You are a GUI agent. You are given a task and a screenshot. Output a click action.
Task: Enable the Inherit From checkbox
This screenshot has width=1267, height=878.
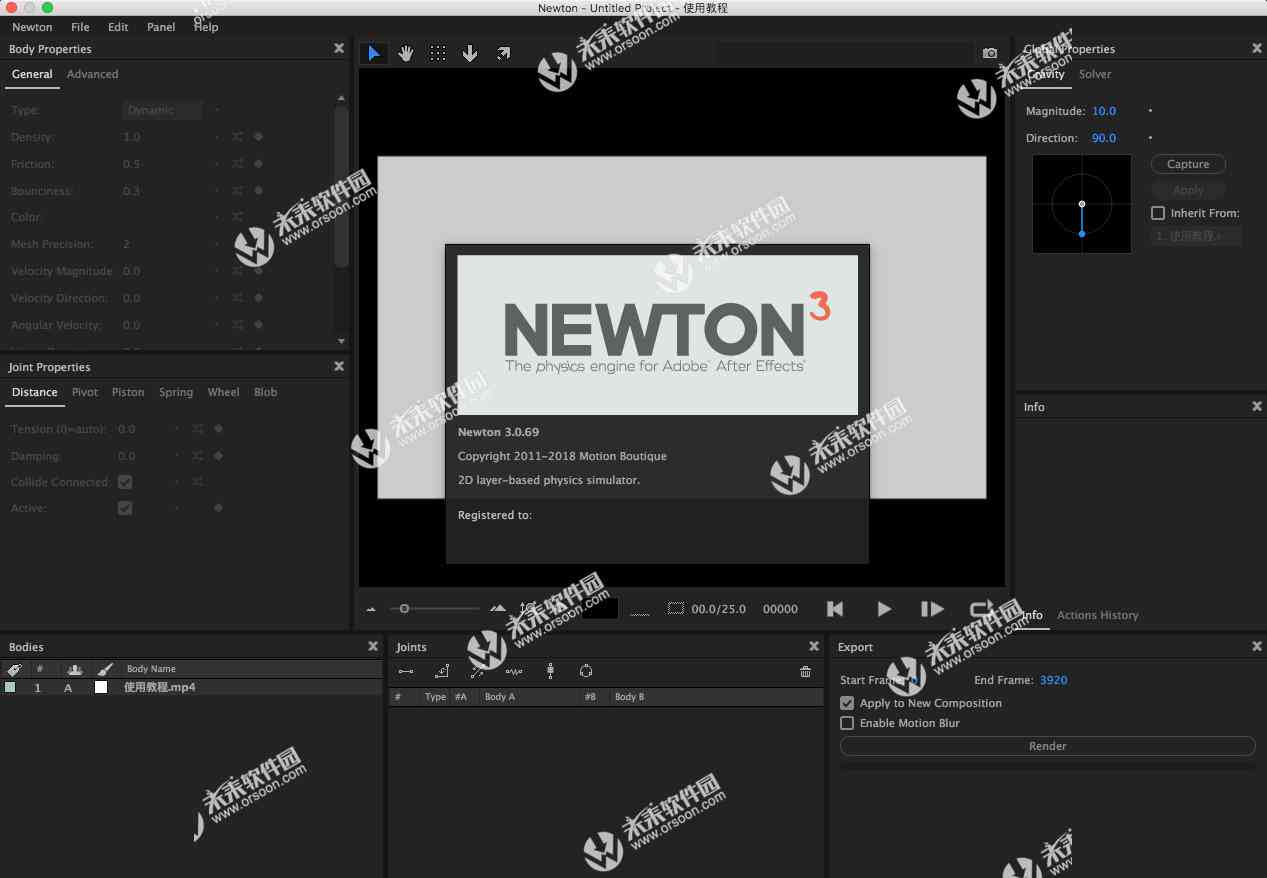pos(1158,213)
